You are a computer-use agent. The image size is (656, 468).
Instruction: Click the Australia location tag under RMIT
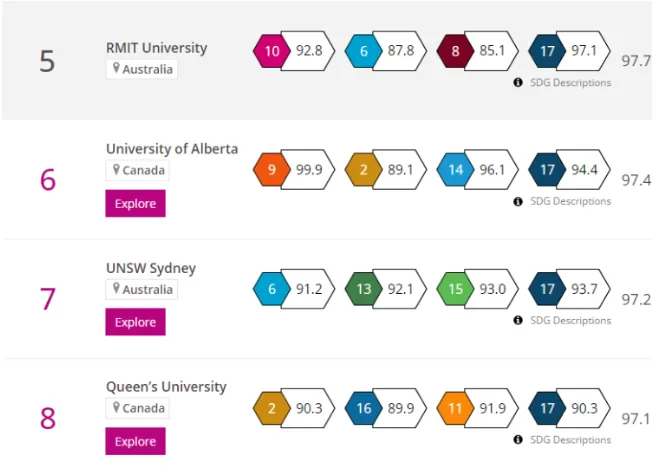coord(142,70)
